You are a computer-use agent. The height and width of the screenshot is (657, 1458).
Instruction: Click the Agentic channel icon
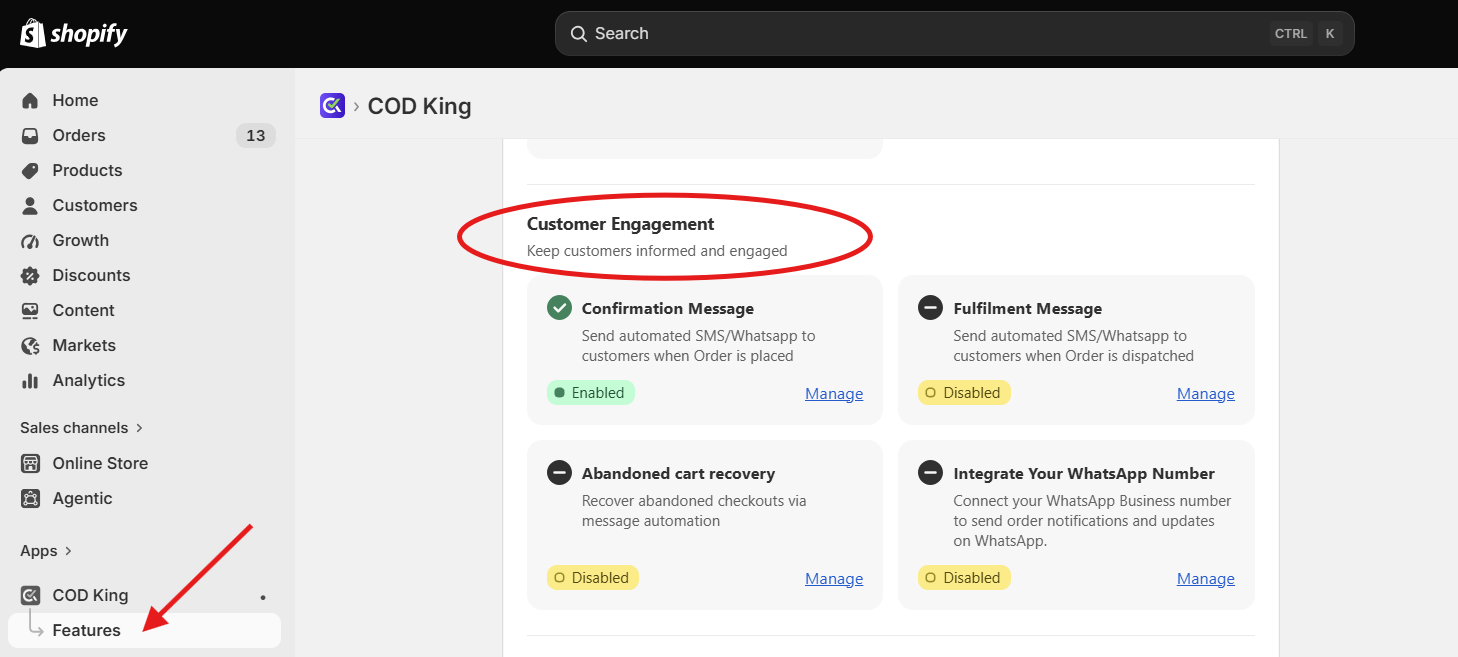pyautogui.click(x=30, y=499)
